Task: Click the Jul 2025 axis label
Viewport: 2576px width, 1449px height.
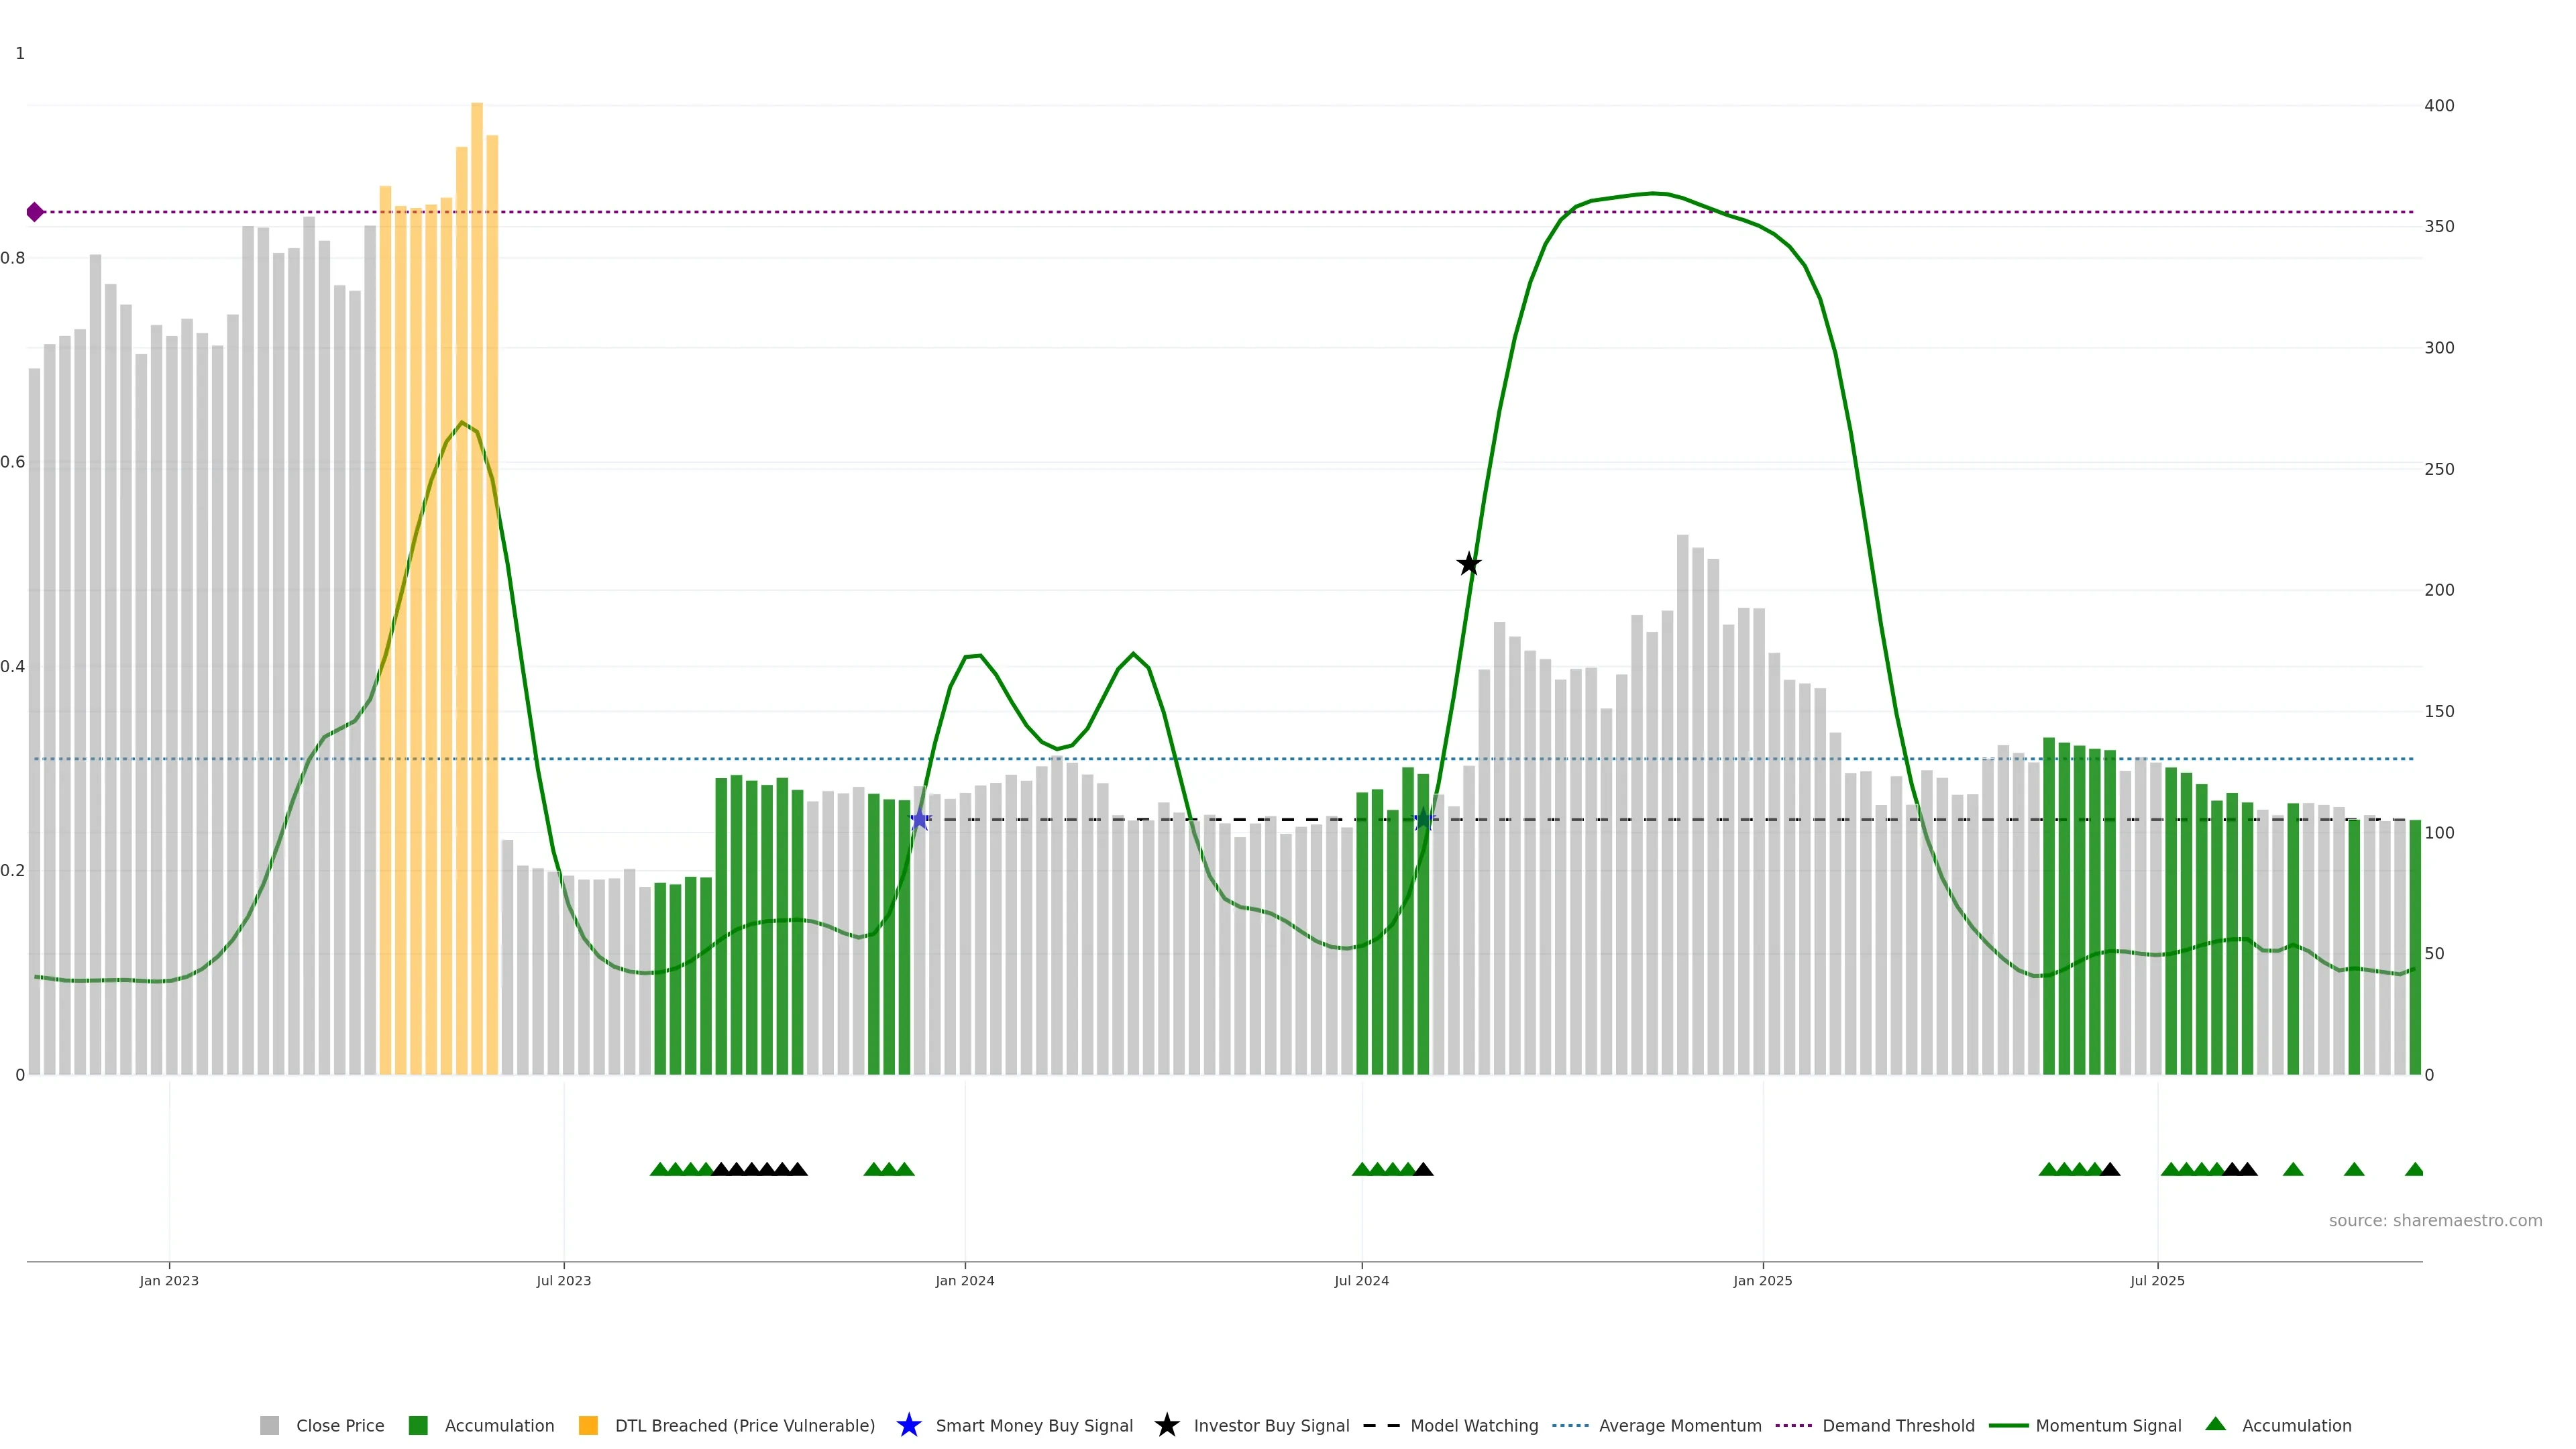Action: [x=2157, y=1280]
